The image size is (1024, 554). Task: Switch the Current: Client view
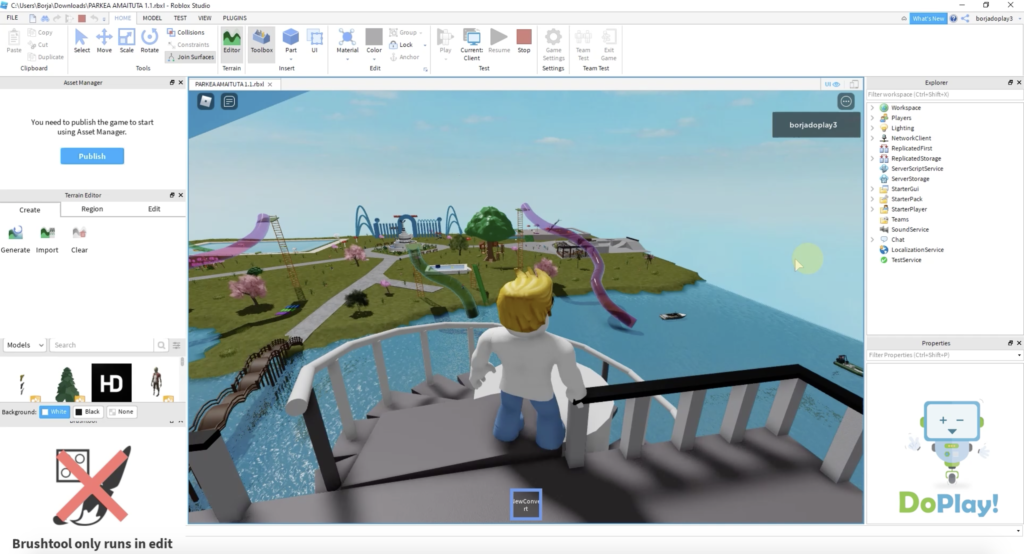[472, 44]
